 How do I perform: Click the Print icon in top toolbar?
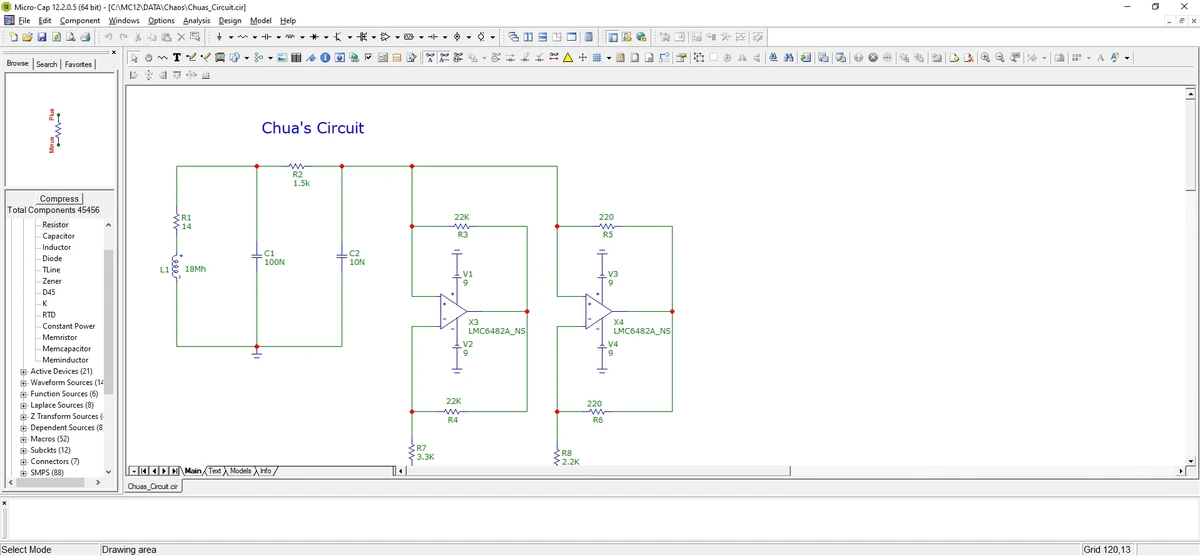pyautogui.click(x=85, y=37)
